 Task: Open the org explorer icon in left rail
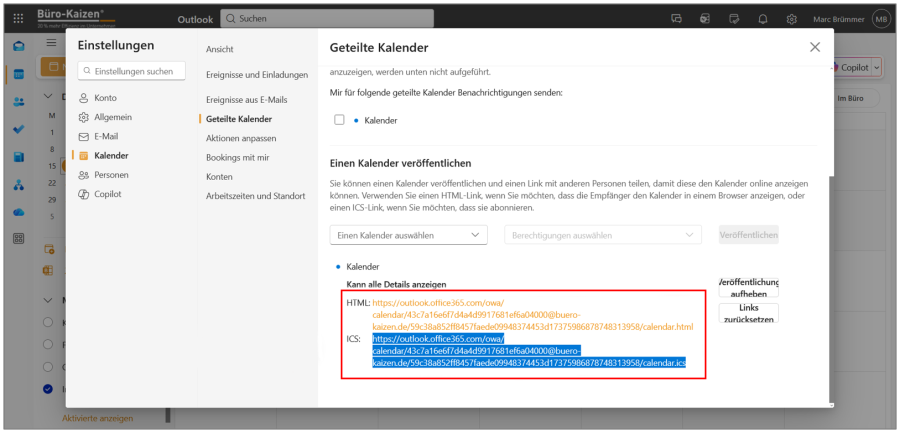click(x=19, y=185)
